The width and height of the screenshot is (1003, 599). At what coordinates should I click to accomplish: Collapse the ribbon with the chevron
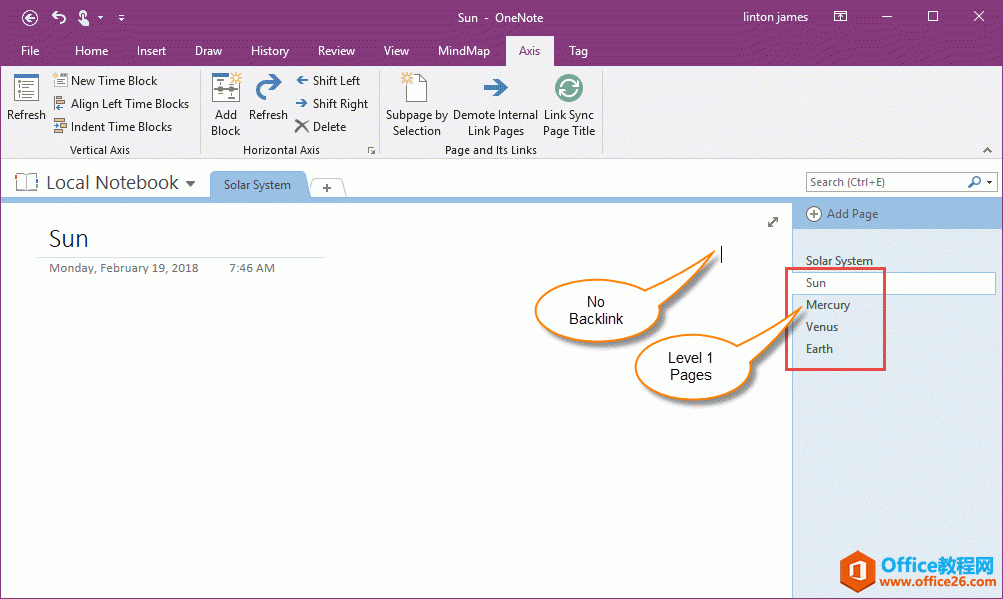point(986,150)
